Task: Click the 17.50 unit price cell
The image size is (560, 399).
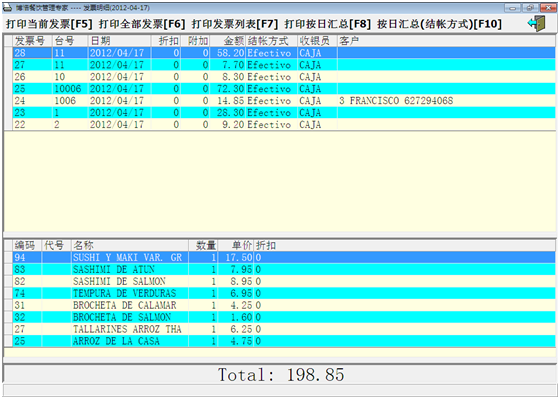Action: [236, 258]
